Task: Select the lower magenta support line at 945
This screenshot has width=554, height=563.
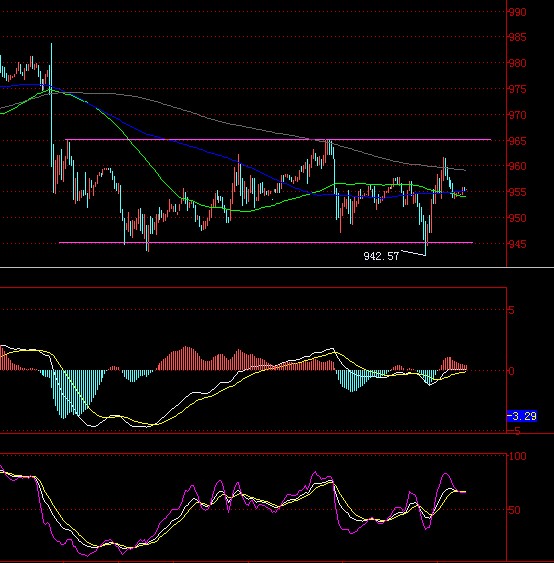Action: click(x=266, y=243)
